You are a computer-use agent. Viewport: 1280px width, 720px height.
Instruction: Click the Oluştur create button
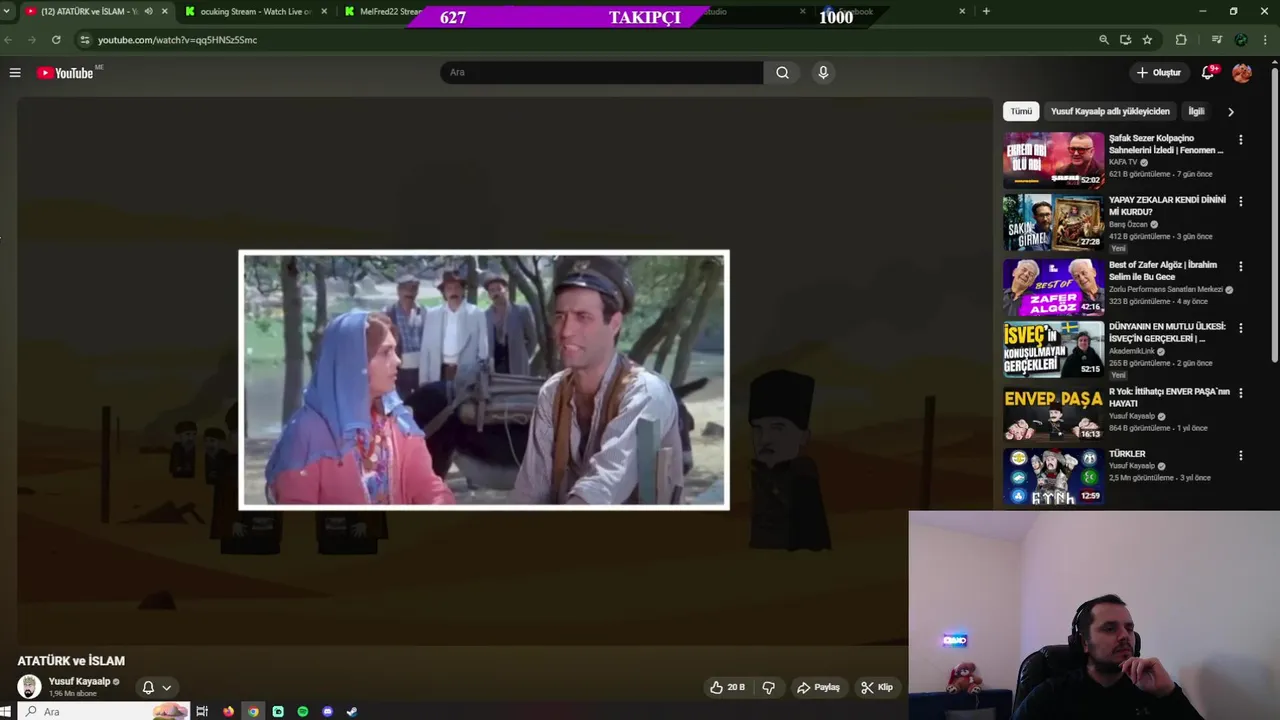pyautogui.click(x=1158, y=72)
